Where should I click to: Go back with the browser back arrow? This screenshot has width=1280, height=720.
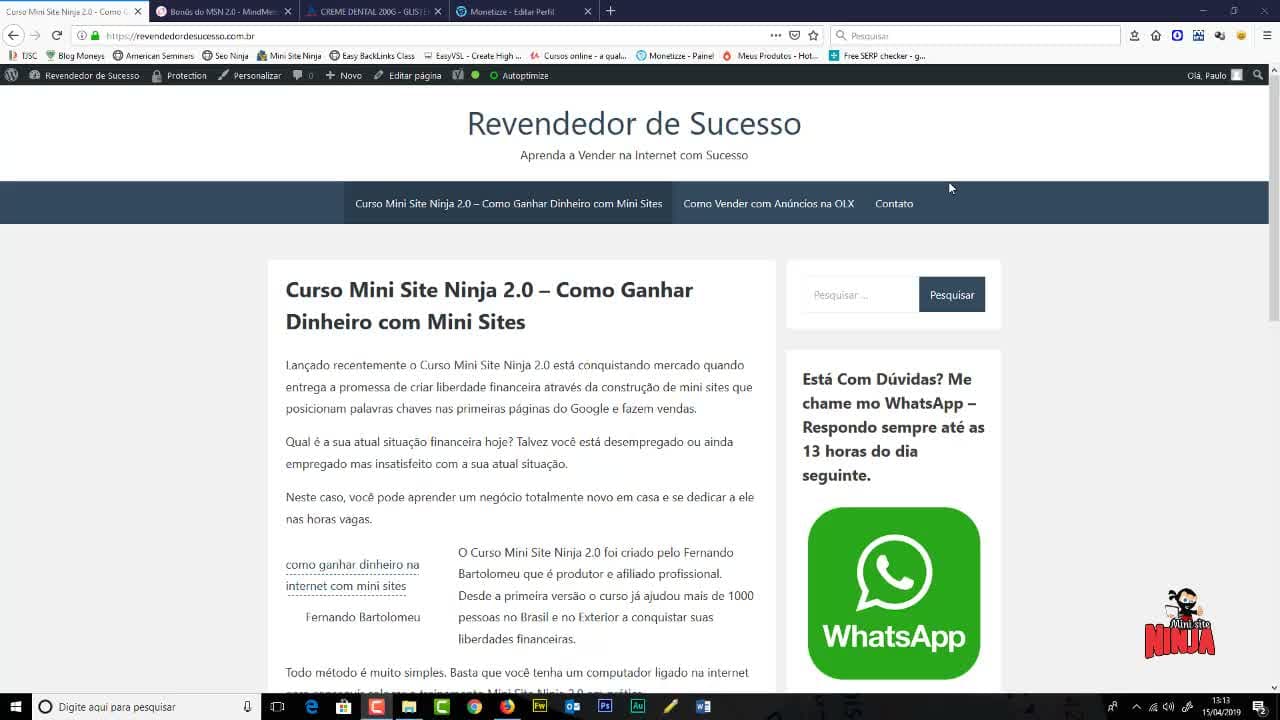[13, 35]
